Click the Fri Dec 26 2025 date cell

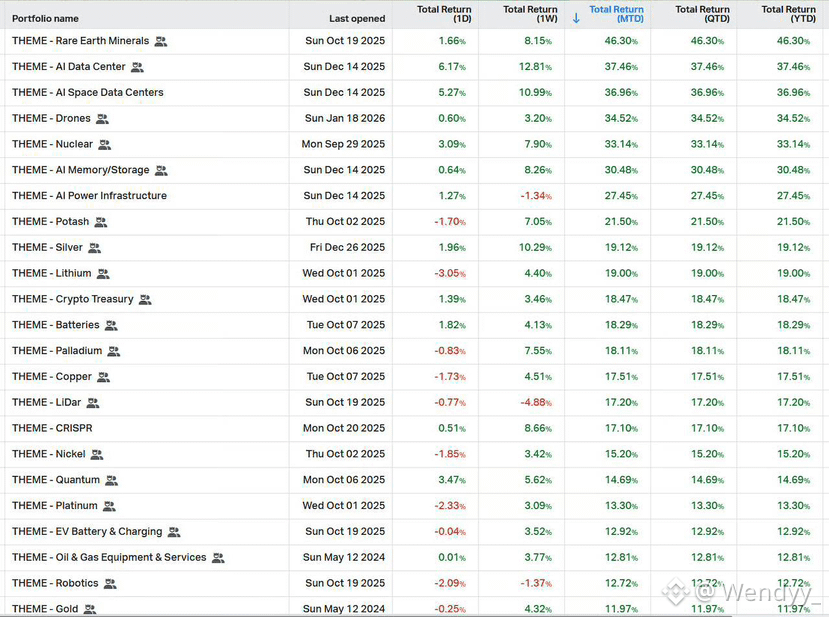(347, 247)
